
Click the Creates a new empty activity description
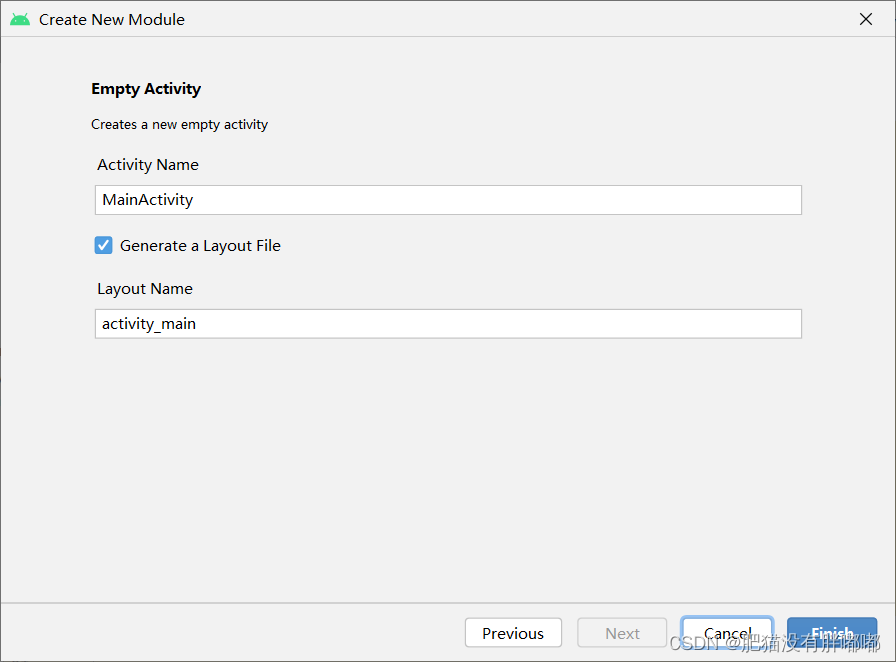179,124
